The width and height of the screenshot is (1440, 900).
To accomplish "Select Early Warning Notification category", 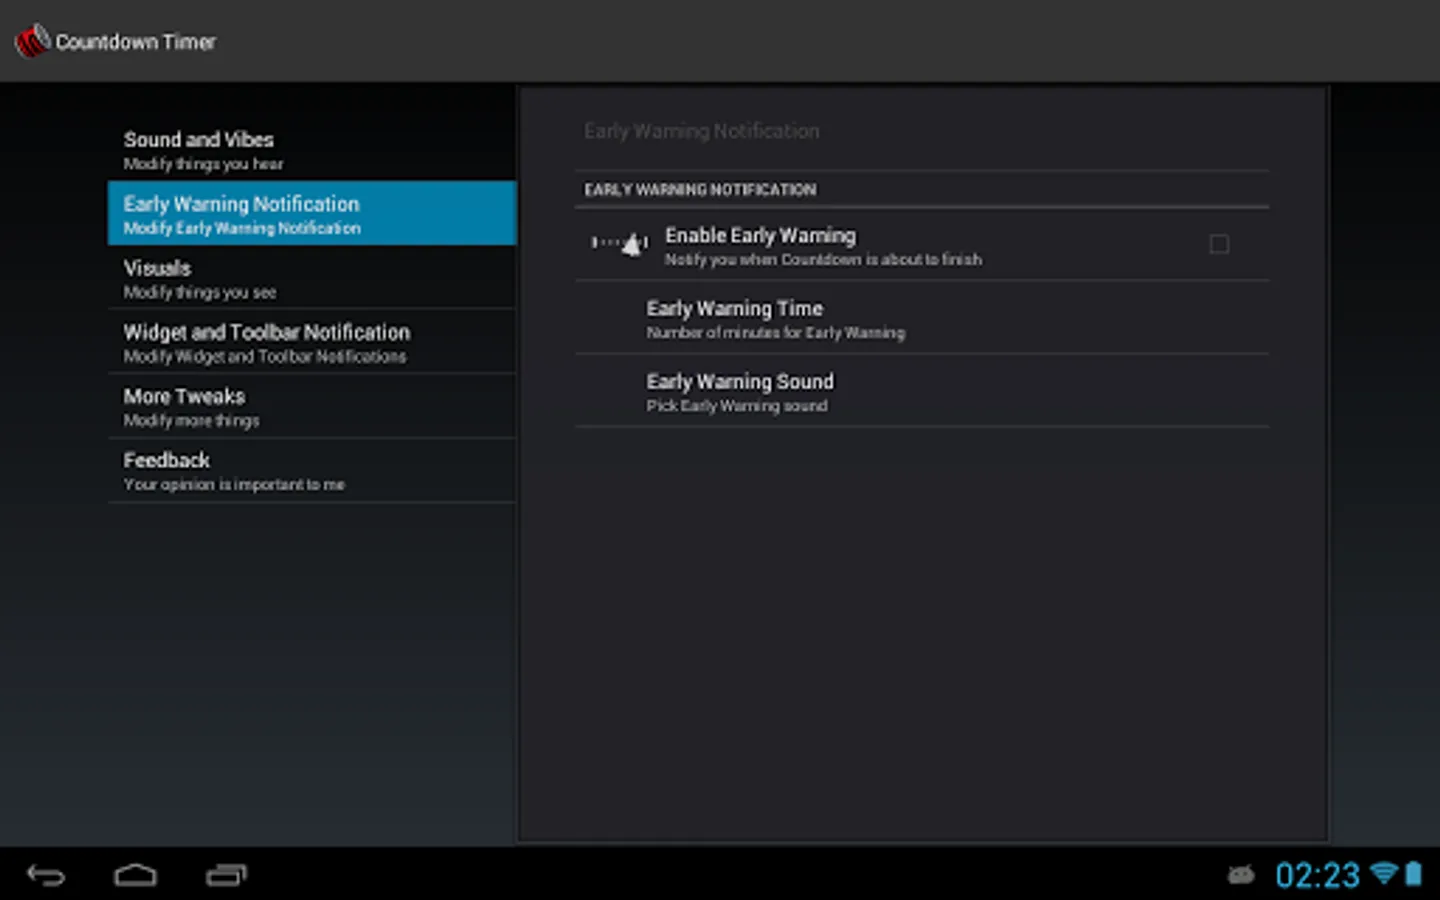I will click(x=312, y=213).
